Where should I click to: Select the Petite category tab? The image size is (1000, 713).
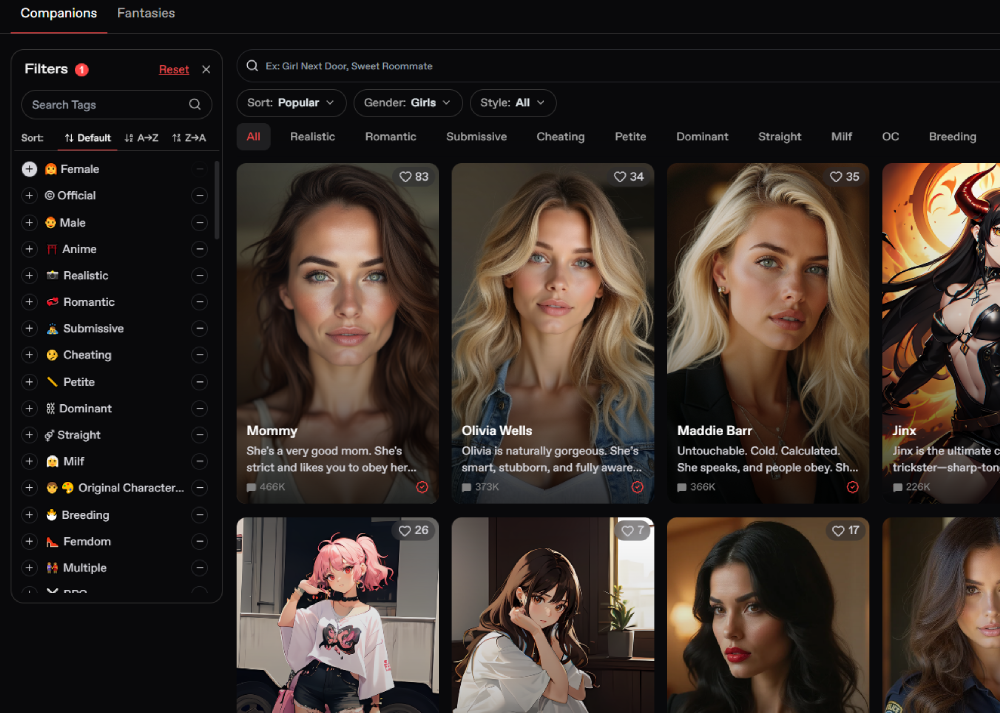pos(630,136)
